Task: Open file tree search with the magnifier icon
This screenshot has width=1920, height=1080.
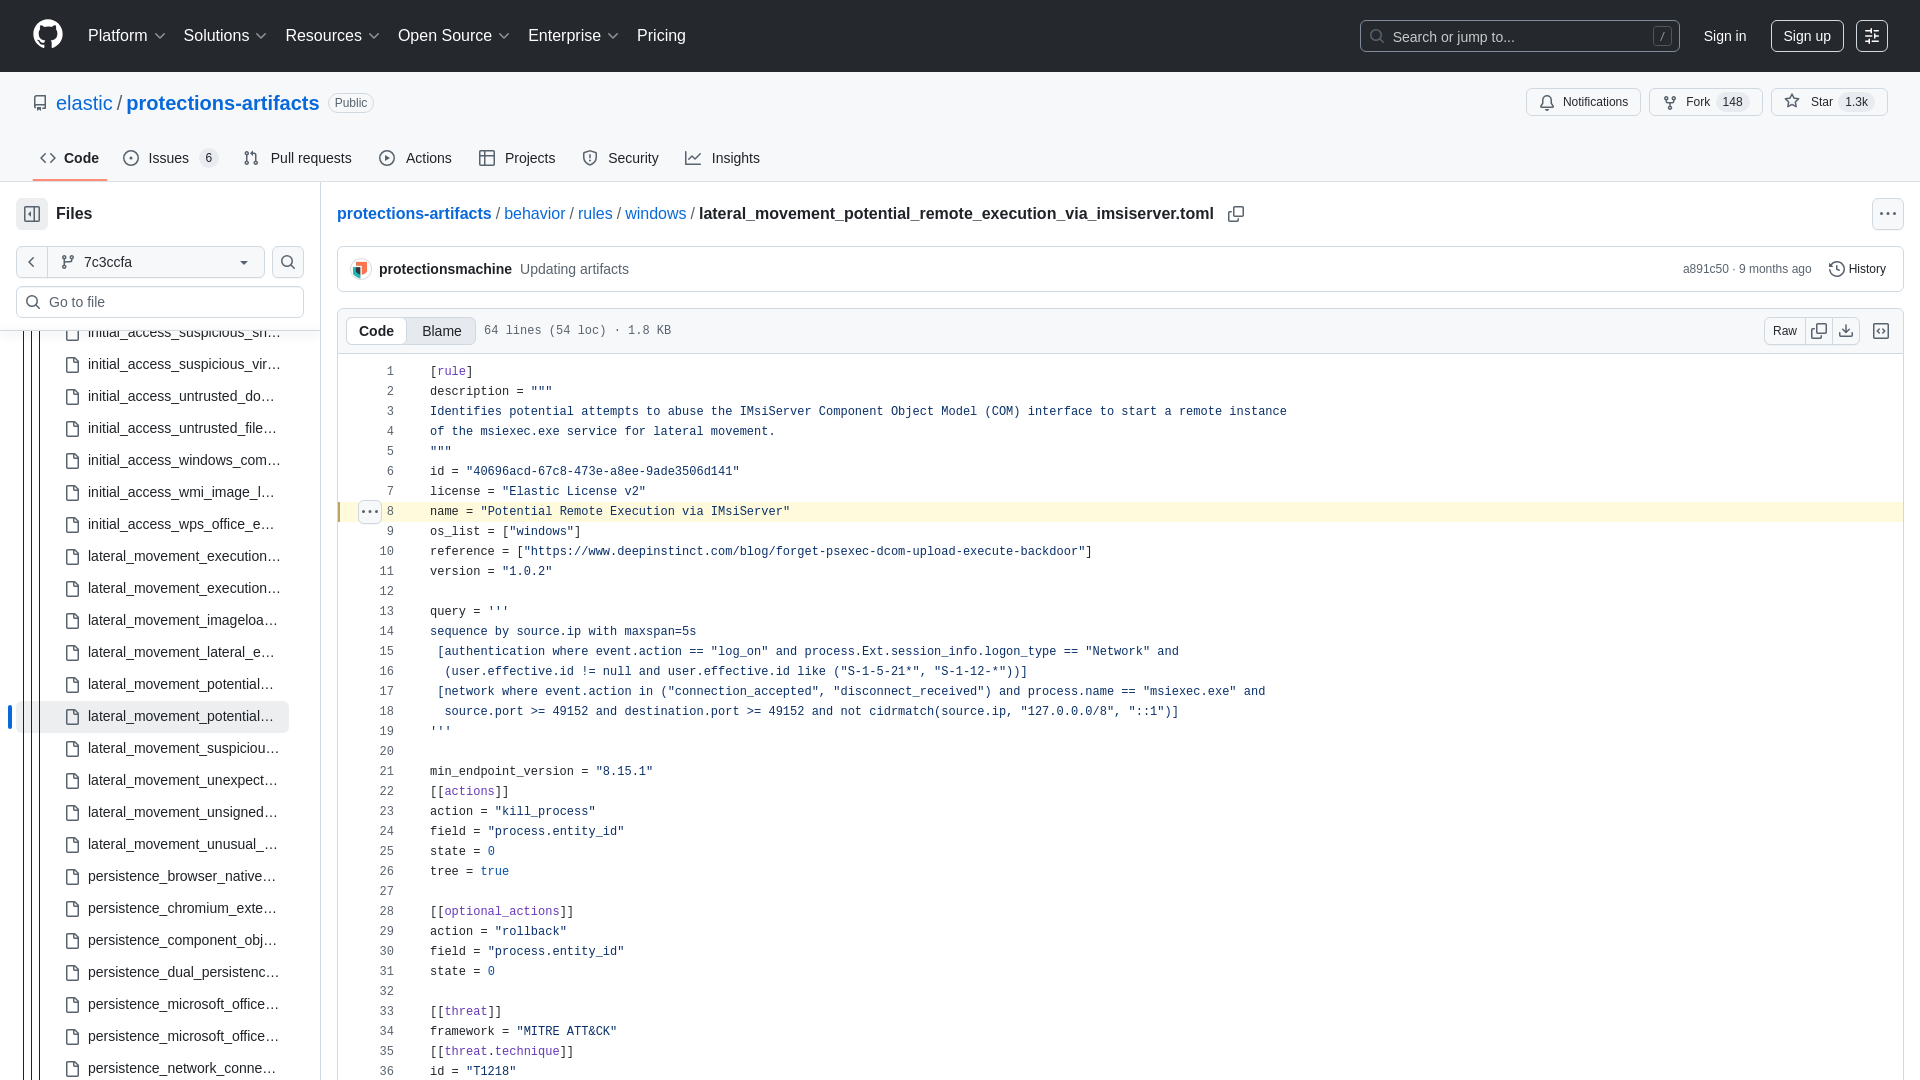Action: pos(288,262)
